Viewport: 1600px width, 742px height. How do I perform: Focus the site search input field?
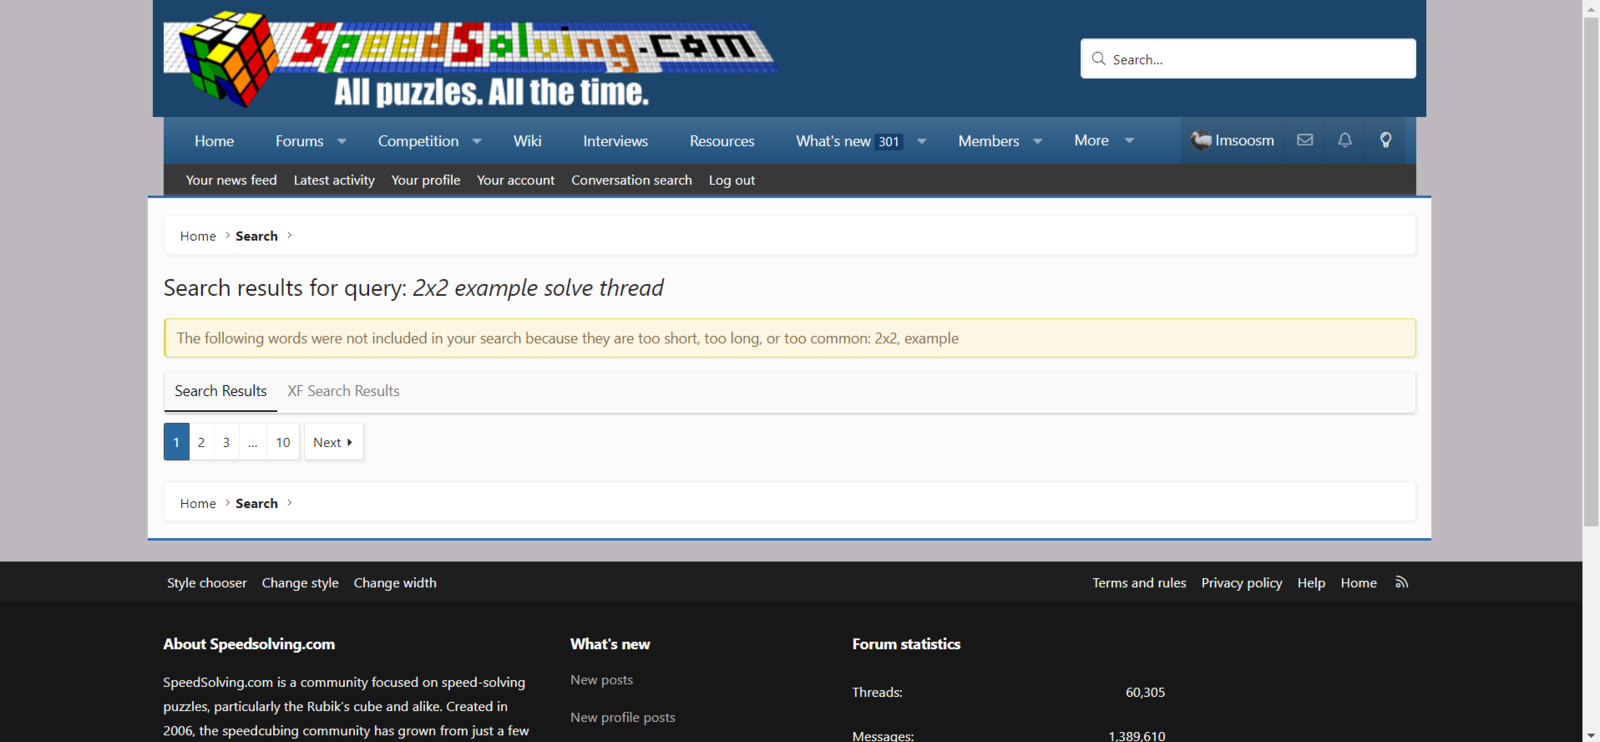tap(1248, 59)
